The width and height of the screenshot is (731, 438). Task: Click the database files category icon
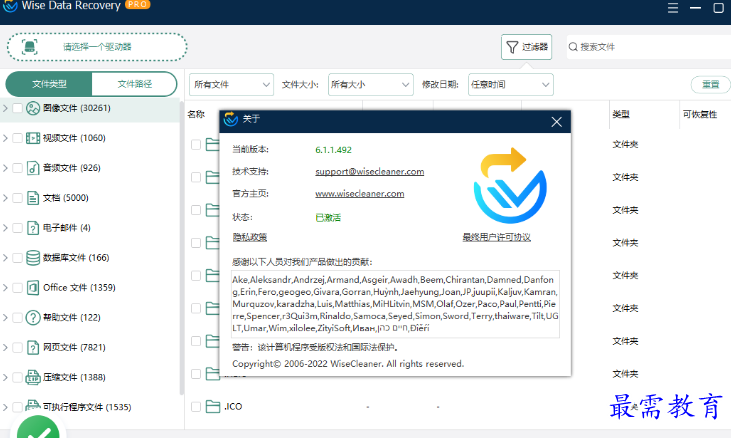click(x=33, y=258)
